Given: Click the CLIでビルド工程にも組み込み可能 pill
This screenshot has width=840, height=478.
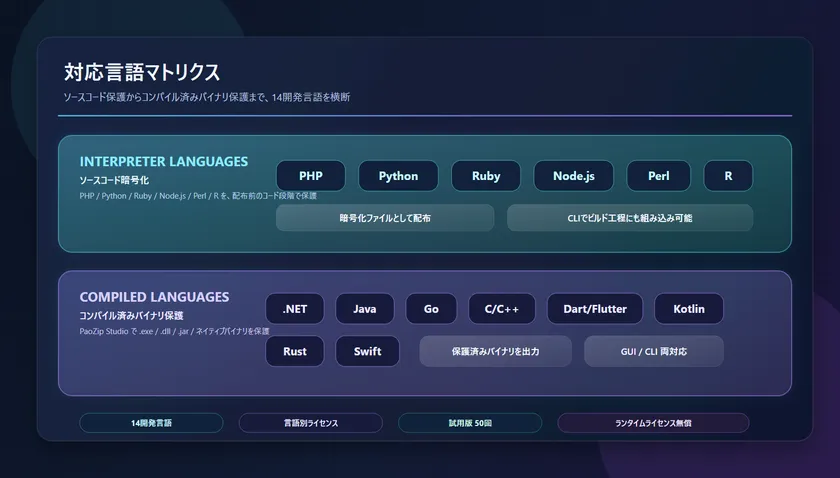Looking at the screenshot, I should 630,218.
